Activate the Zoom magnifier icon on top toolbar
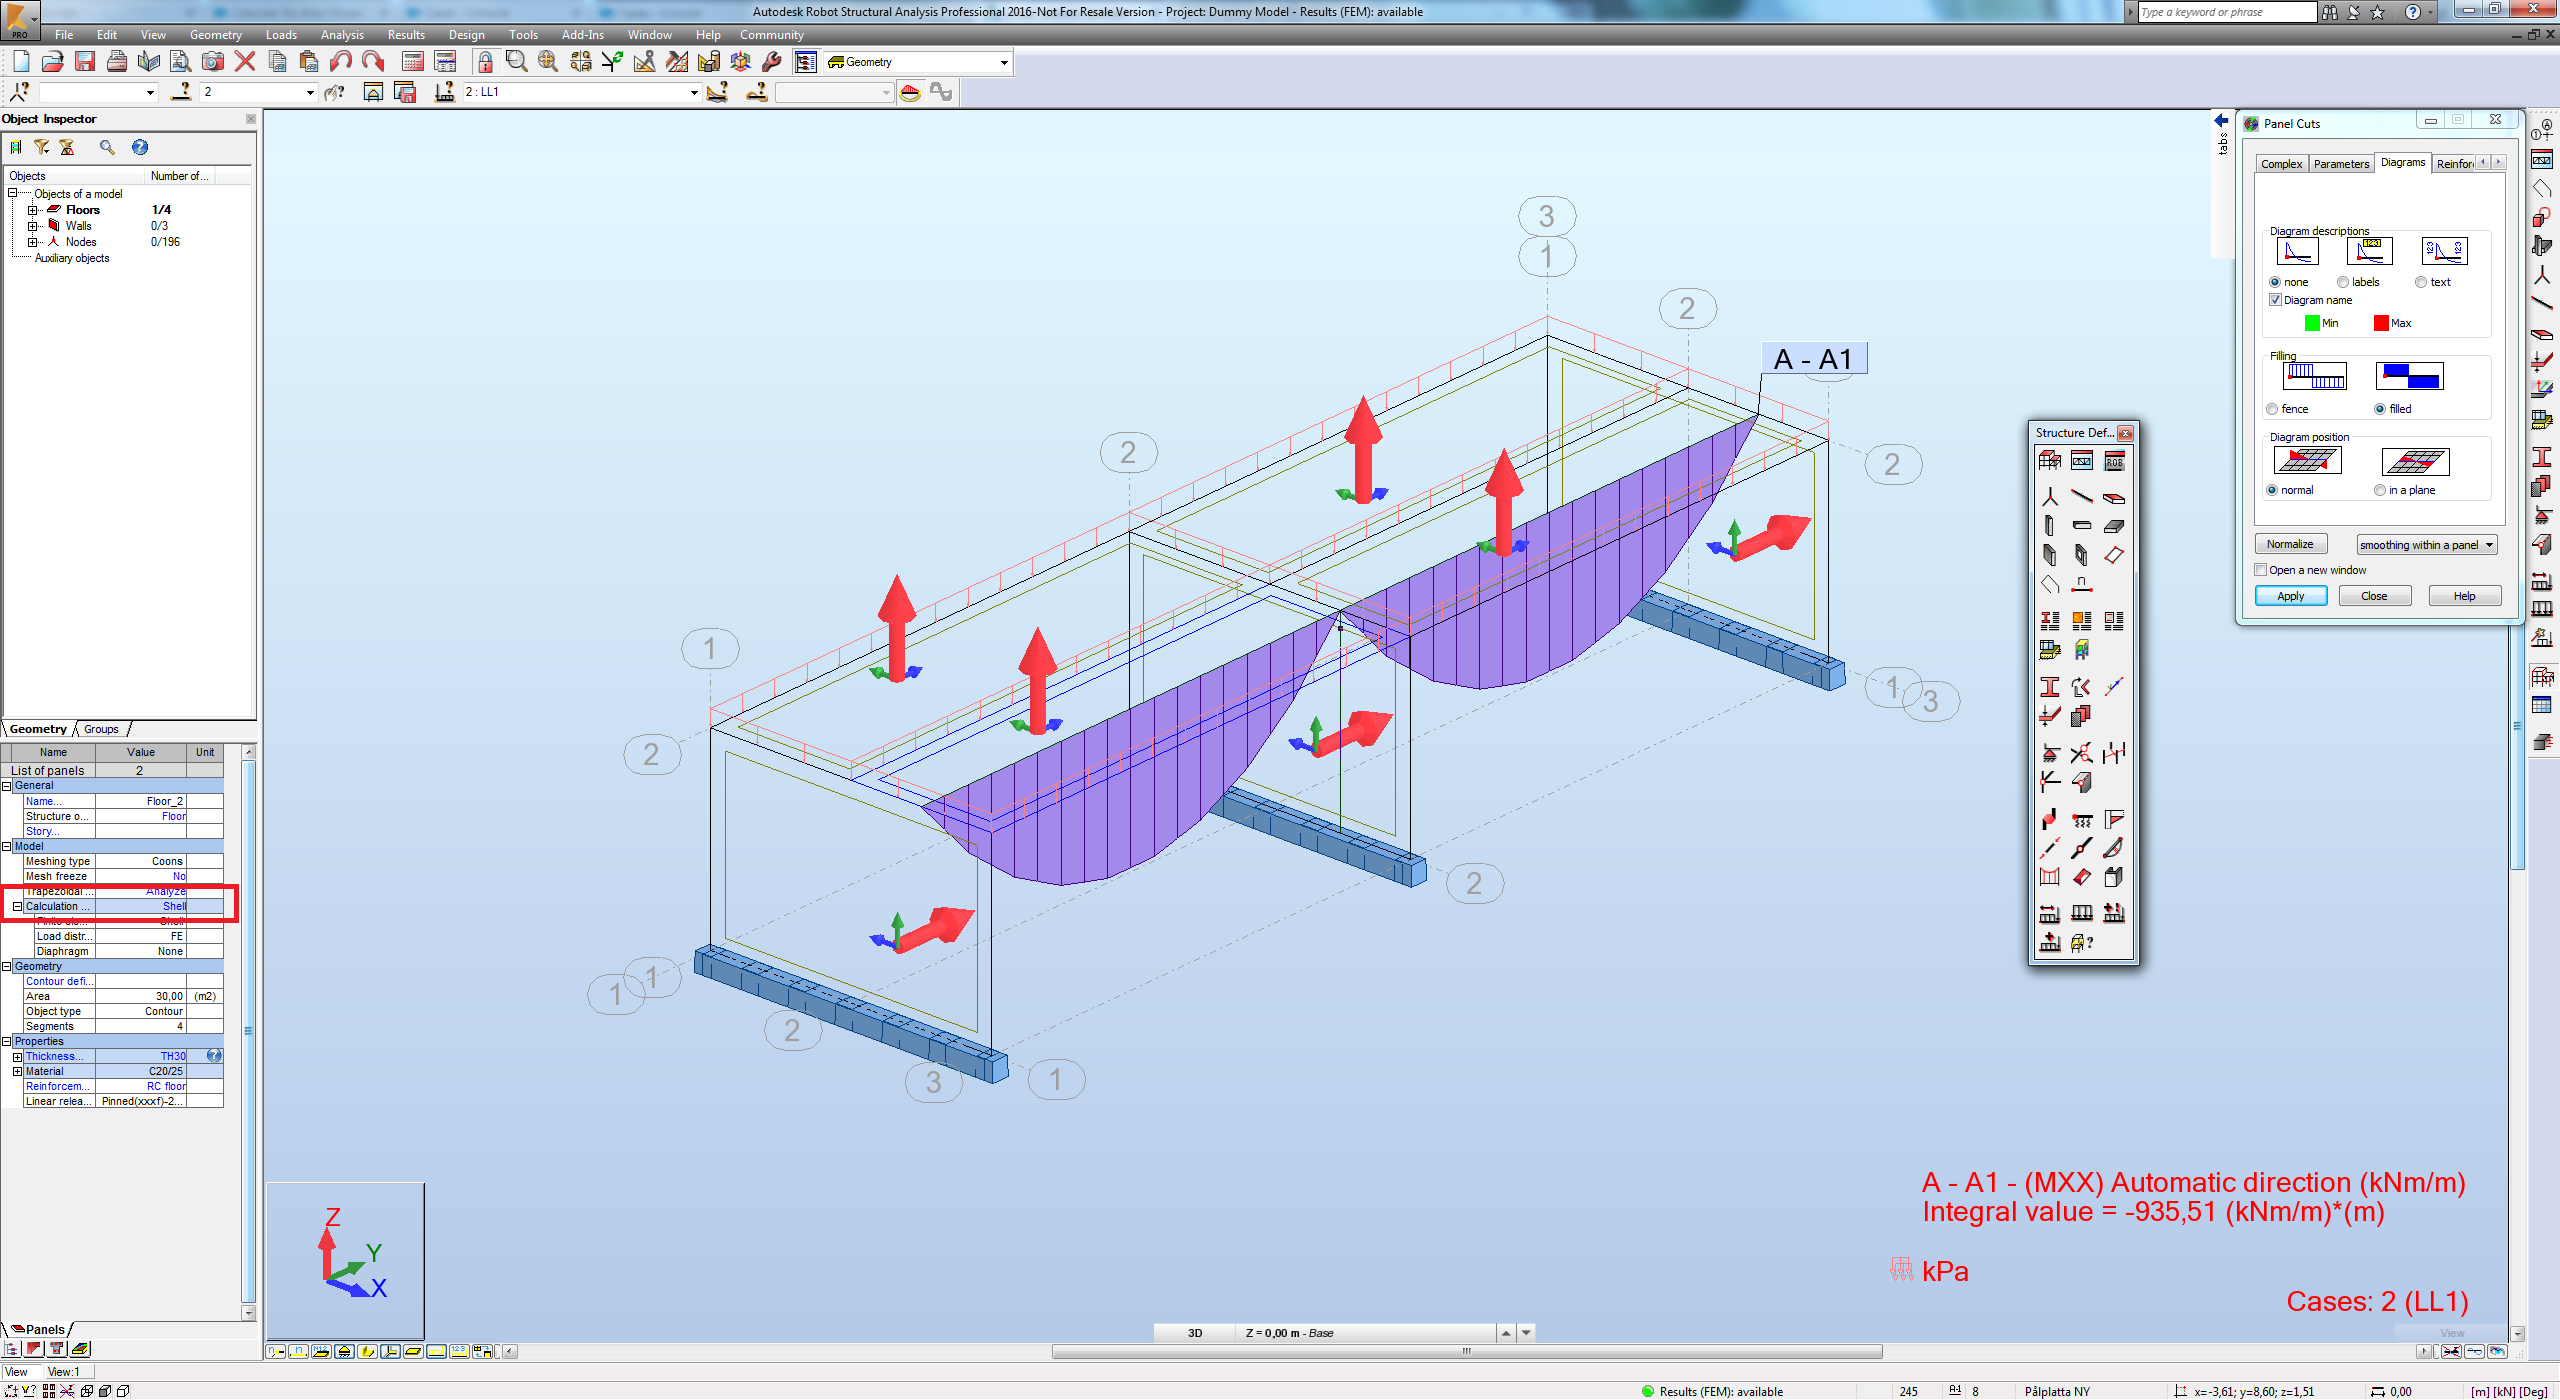This screenshot has width=2560, height=1400. coord(516,61)
